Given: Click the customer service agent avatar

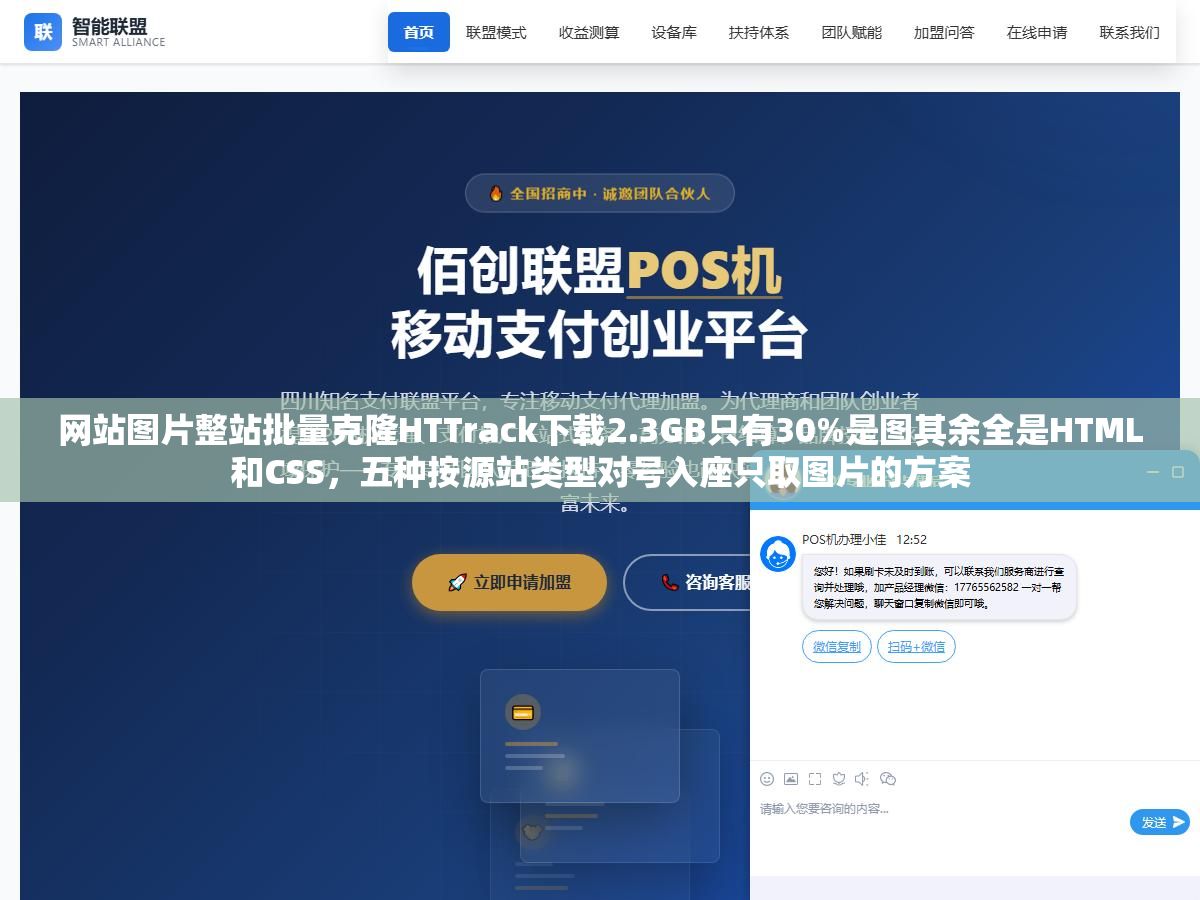Looking at the screenshot, I should [778, 554].
